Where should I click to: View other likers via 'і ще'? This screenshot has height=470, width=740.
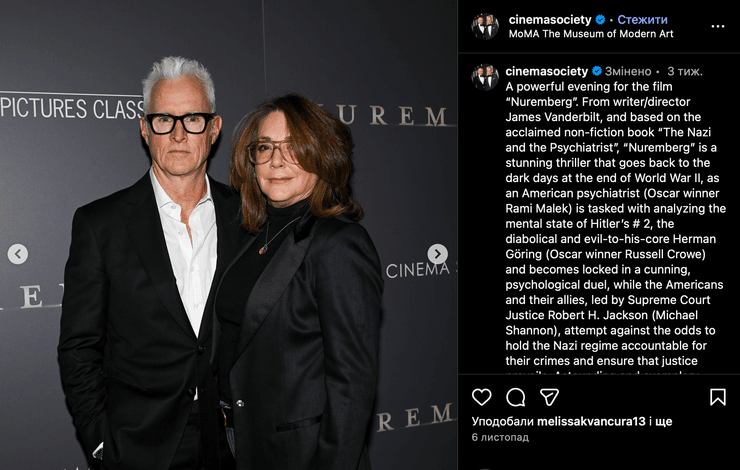click(661, 421)
